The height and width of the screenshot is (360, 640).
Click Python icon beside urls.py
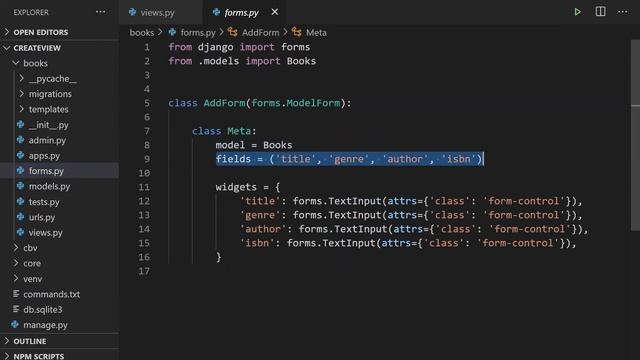click(x=20, y=217)
